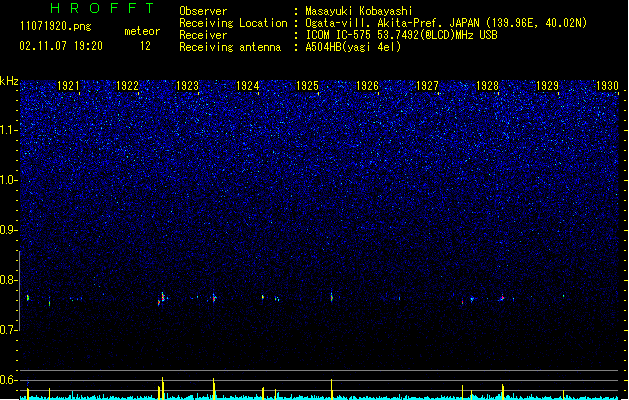The height and width of the screenshot is (400, 629).
Task: Click the 1924 time marker
Action: (248, 86)
